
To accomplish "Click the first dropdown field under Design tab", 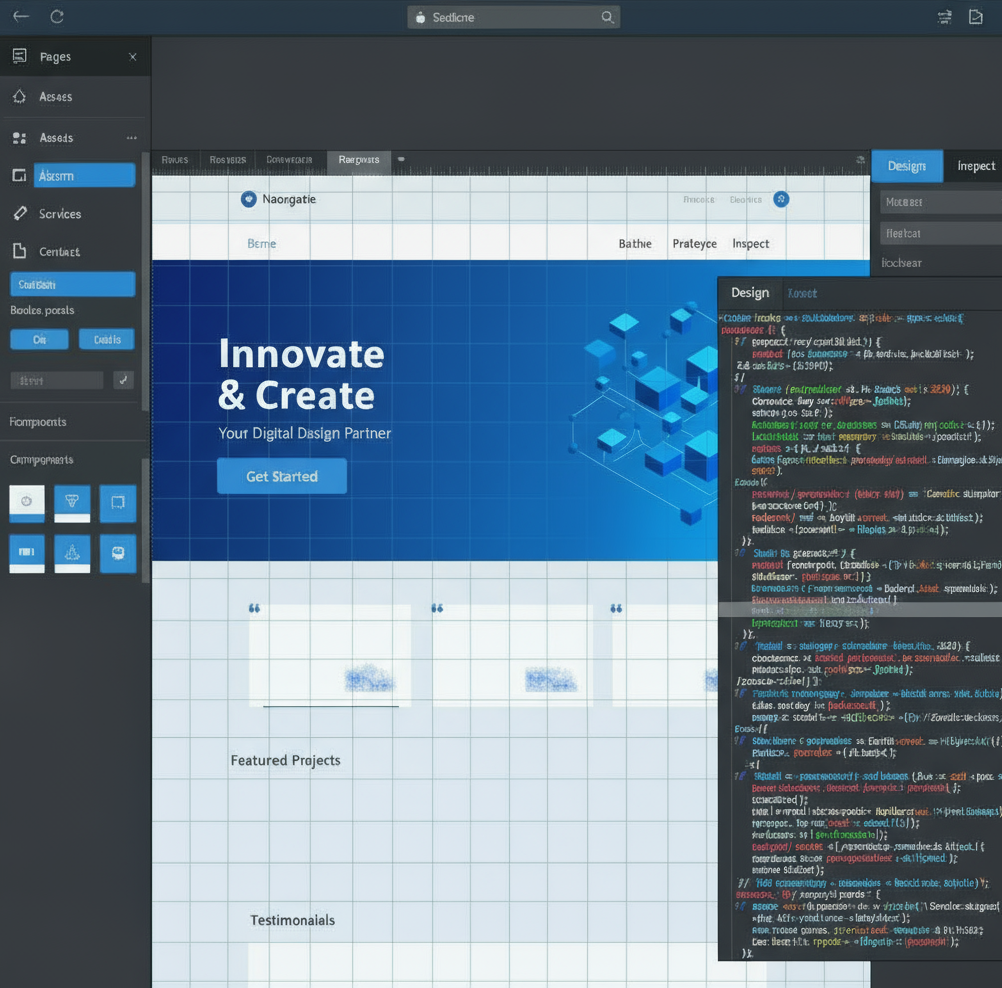I will pyautogui.click(x=940, y=202).
